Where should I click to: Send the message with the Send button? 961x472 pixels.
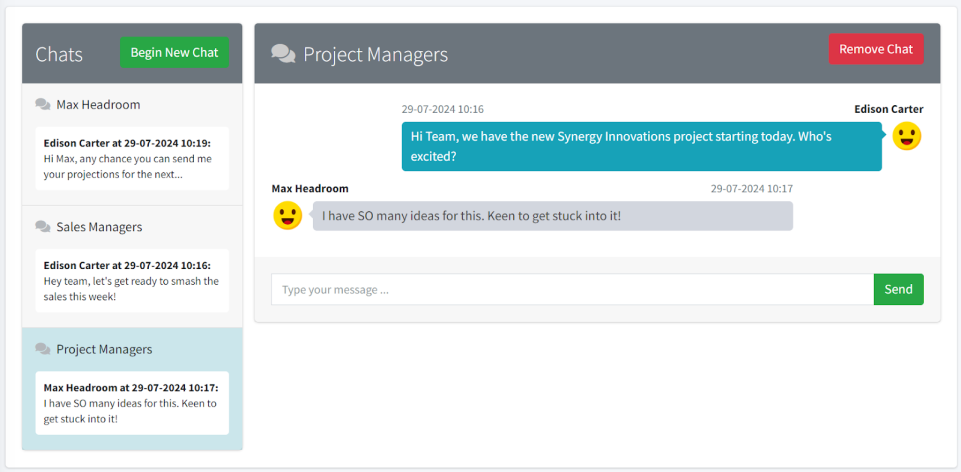[x=898, y=289]
